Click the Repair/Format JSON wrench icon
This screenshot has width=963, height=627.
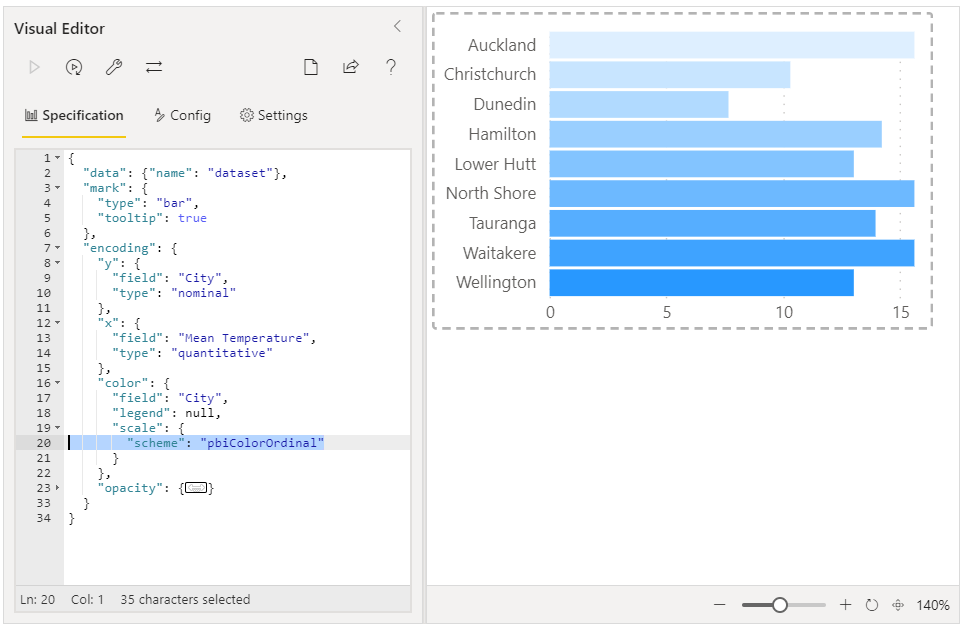coord(114,67)
